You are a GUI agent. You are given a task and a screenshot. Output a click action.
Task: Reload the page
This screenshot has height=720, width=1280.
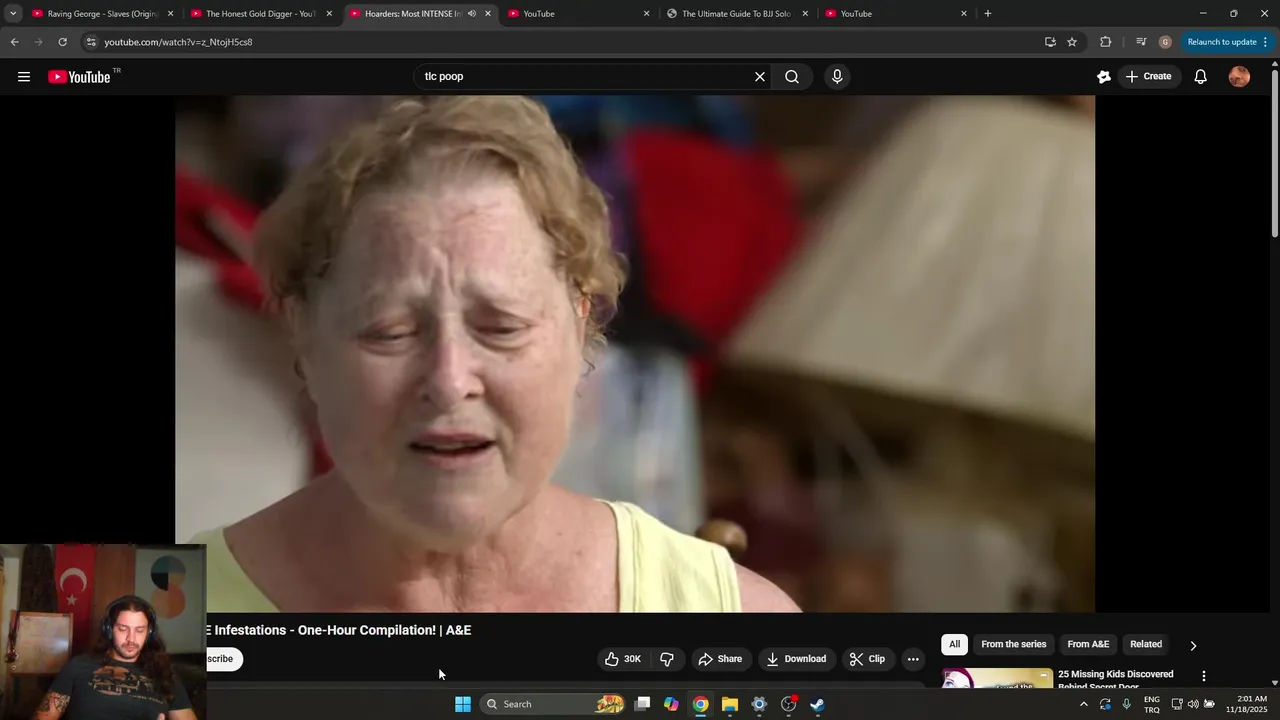pos(62,42)
